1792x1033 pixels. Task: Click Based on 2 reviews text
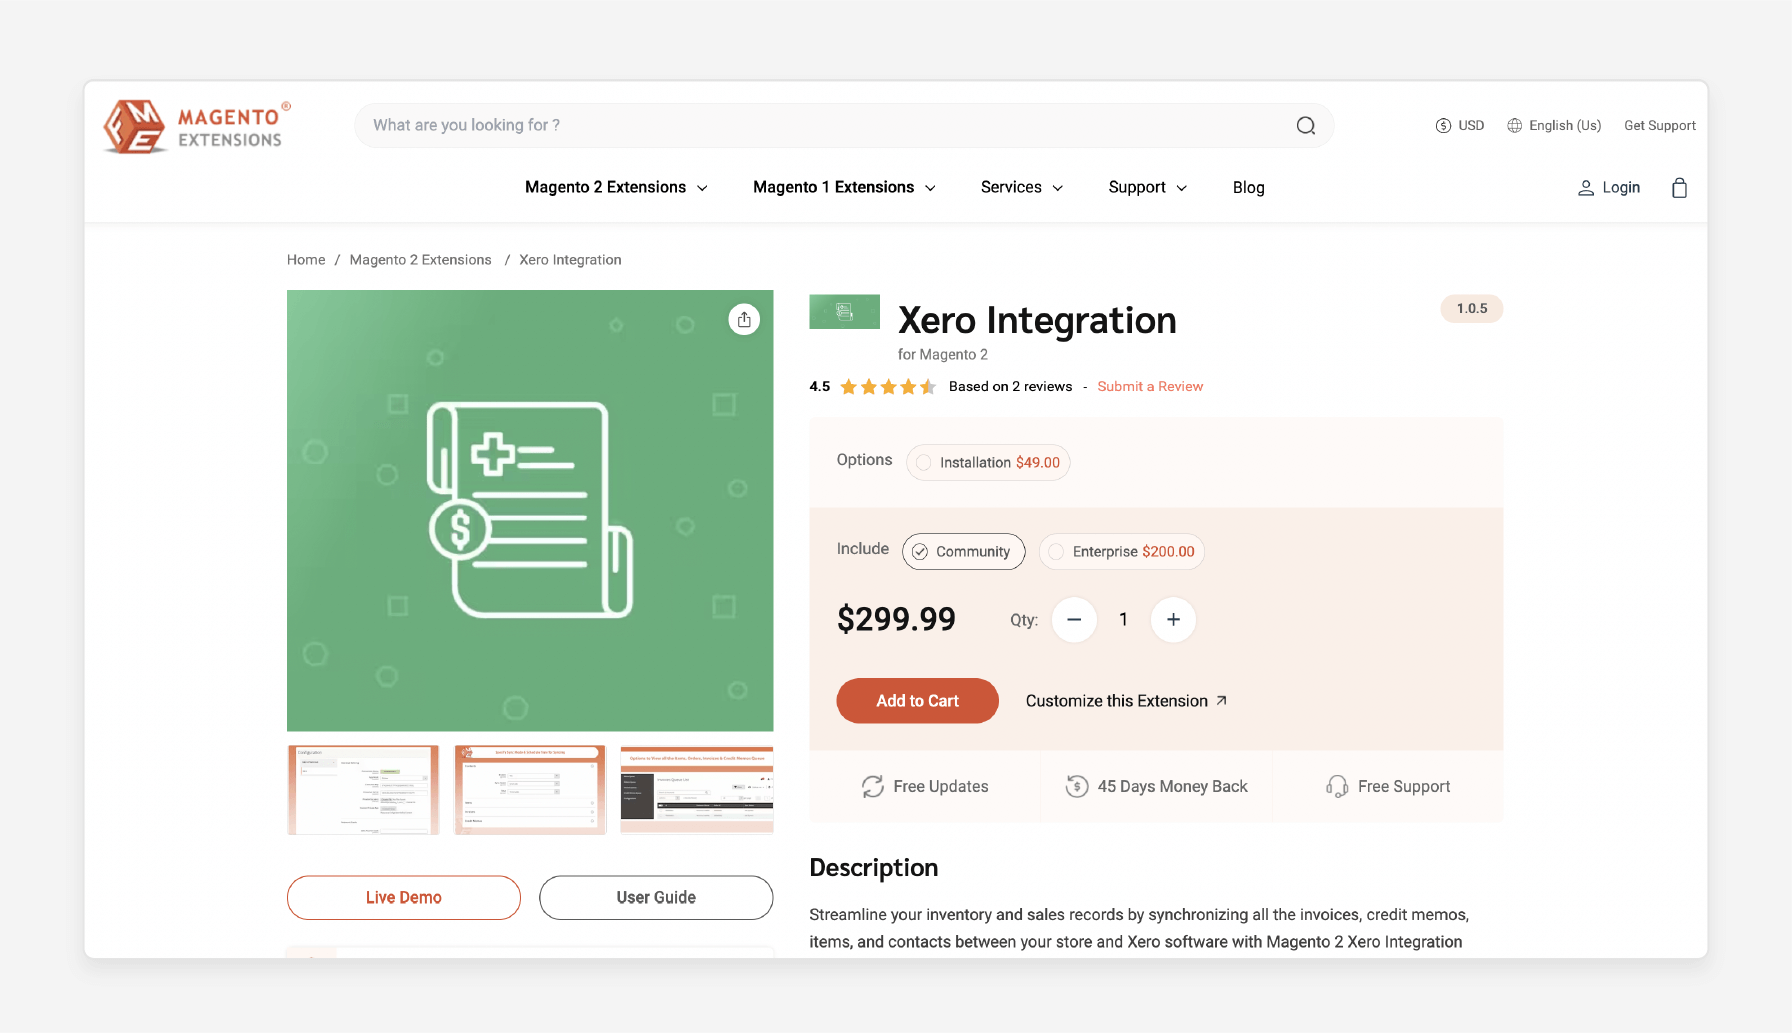point(1010,387)
